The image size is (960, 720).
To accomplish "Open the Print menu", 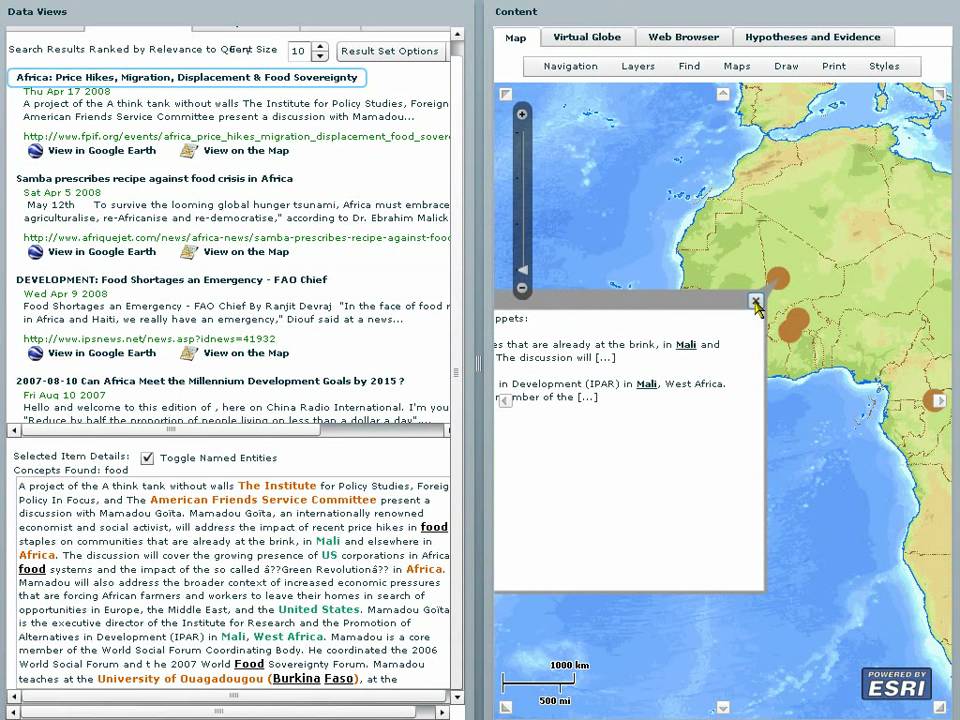I will click(834, 66).
